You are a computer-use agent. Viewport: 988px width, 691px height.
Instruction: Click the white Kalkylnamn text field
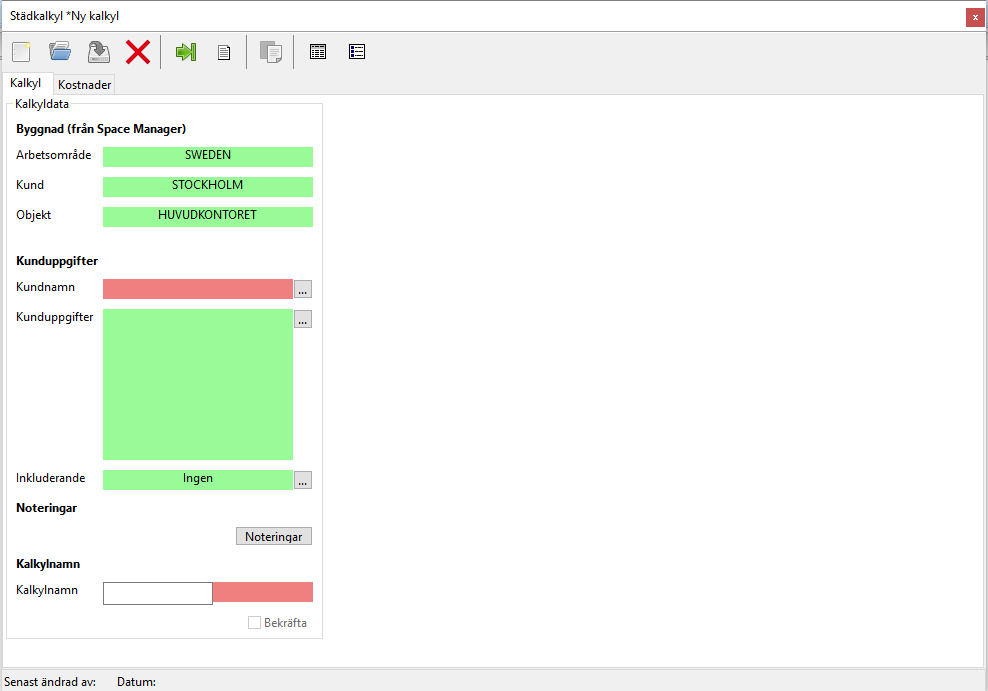coord(158,593)
